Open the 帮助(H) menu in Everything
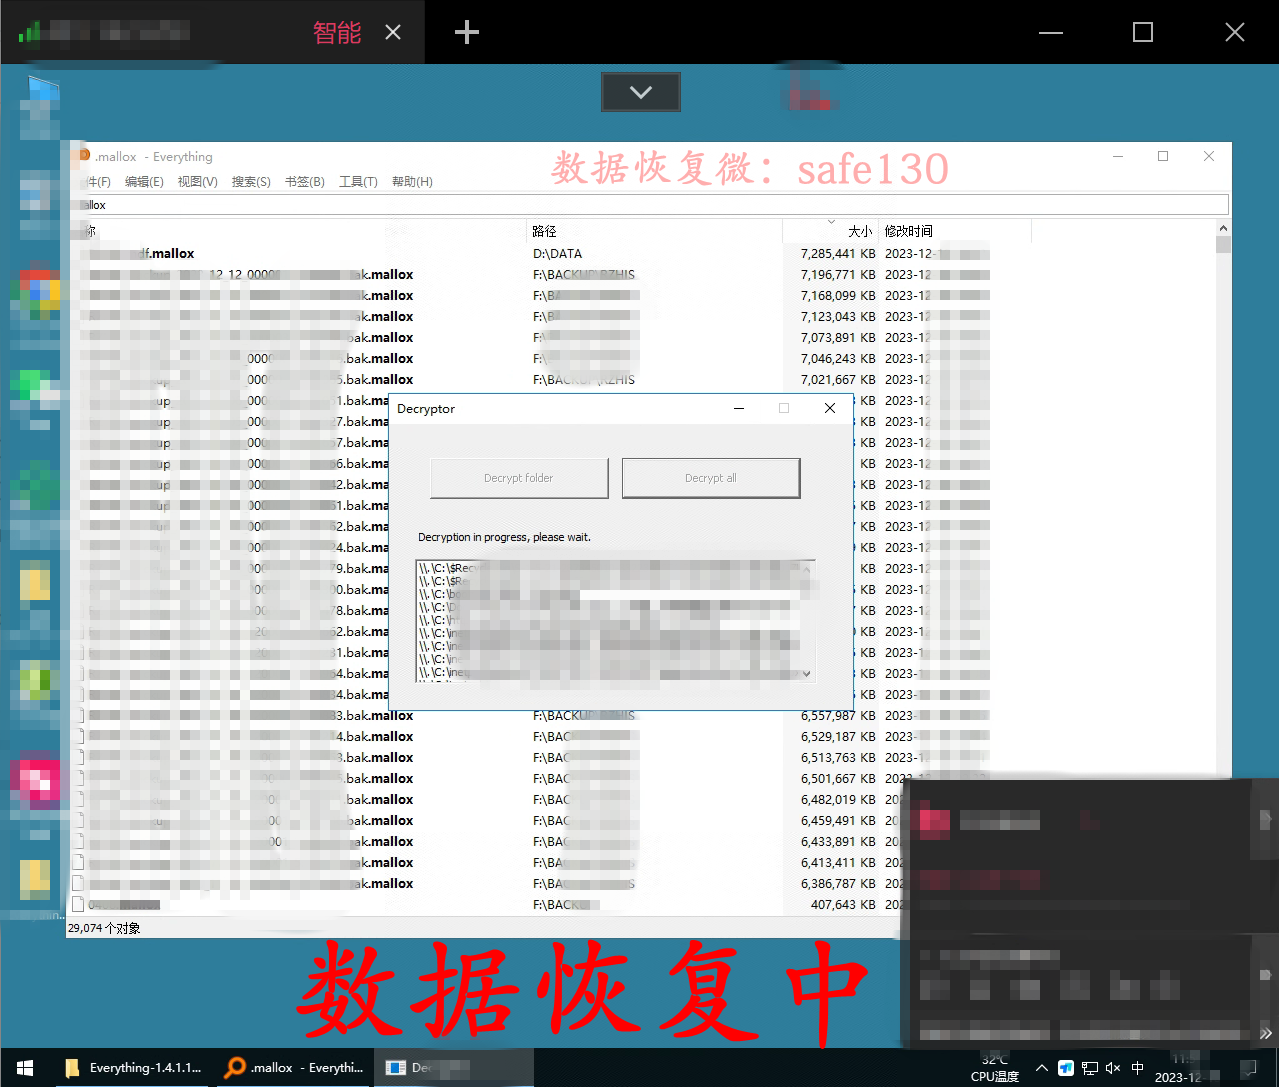1279x1087 pixels. click(x=412, y=182)
